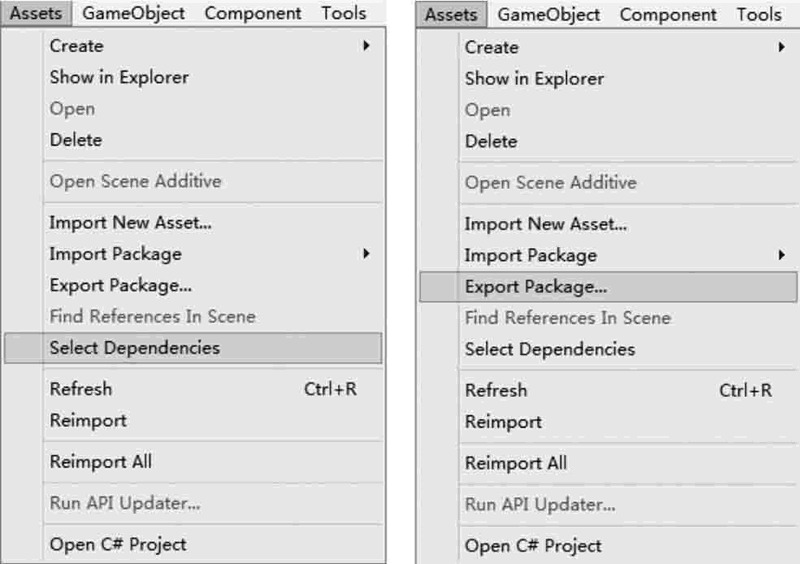
Task: Select Show in Explorer in left menu
Action: 119,78
